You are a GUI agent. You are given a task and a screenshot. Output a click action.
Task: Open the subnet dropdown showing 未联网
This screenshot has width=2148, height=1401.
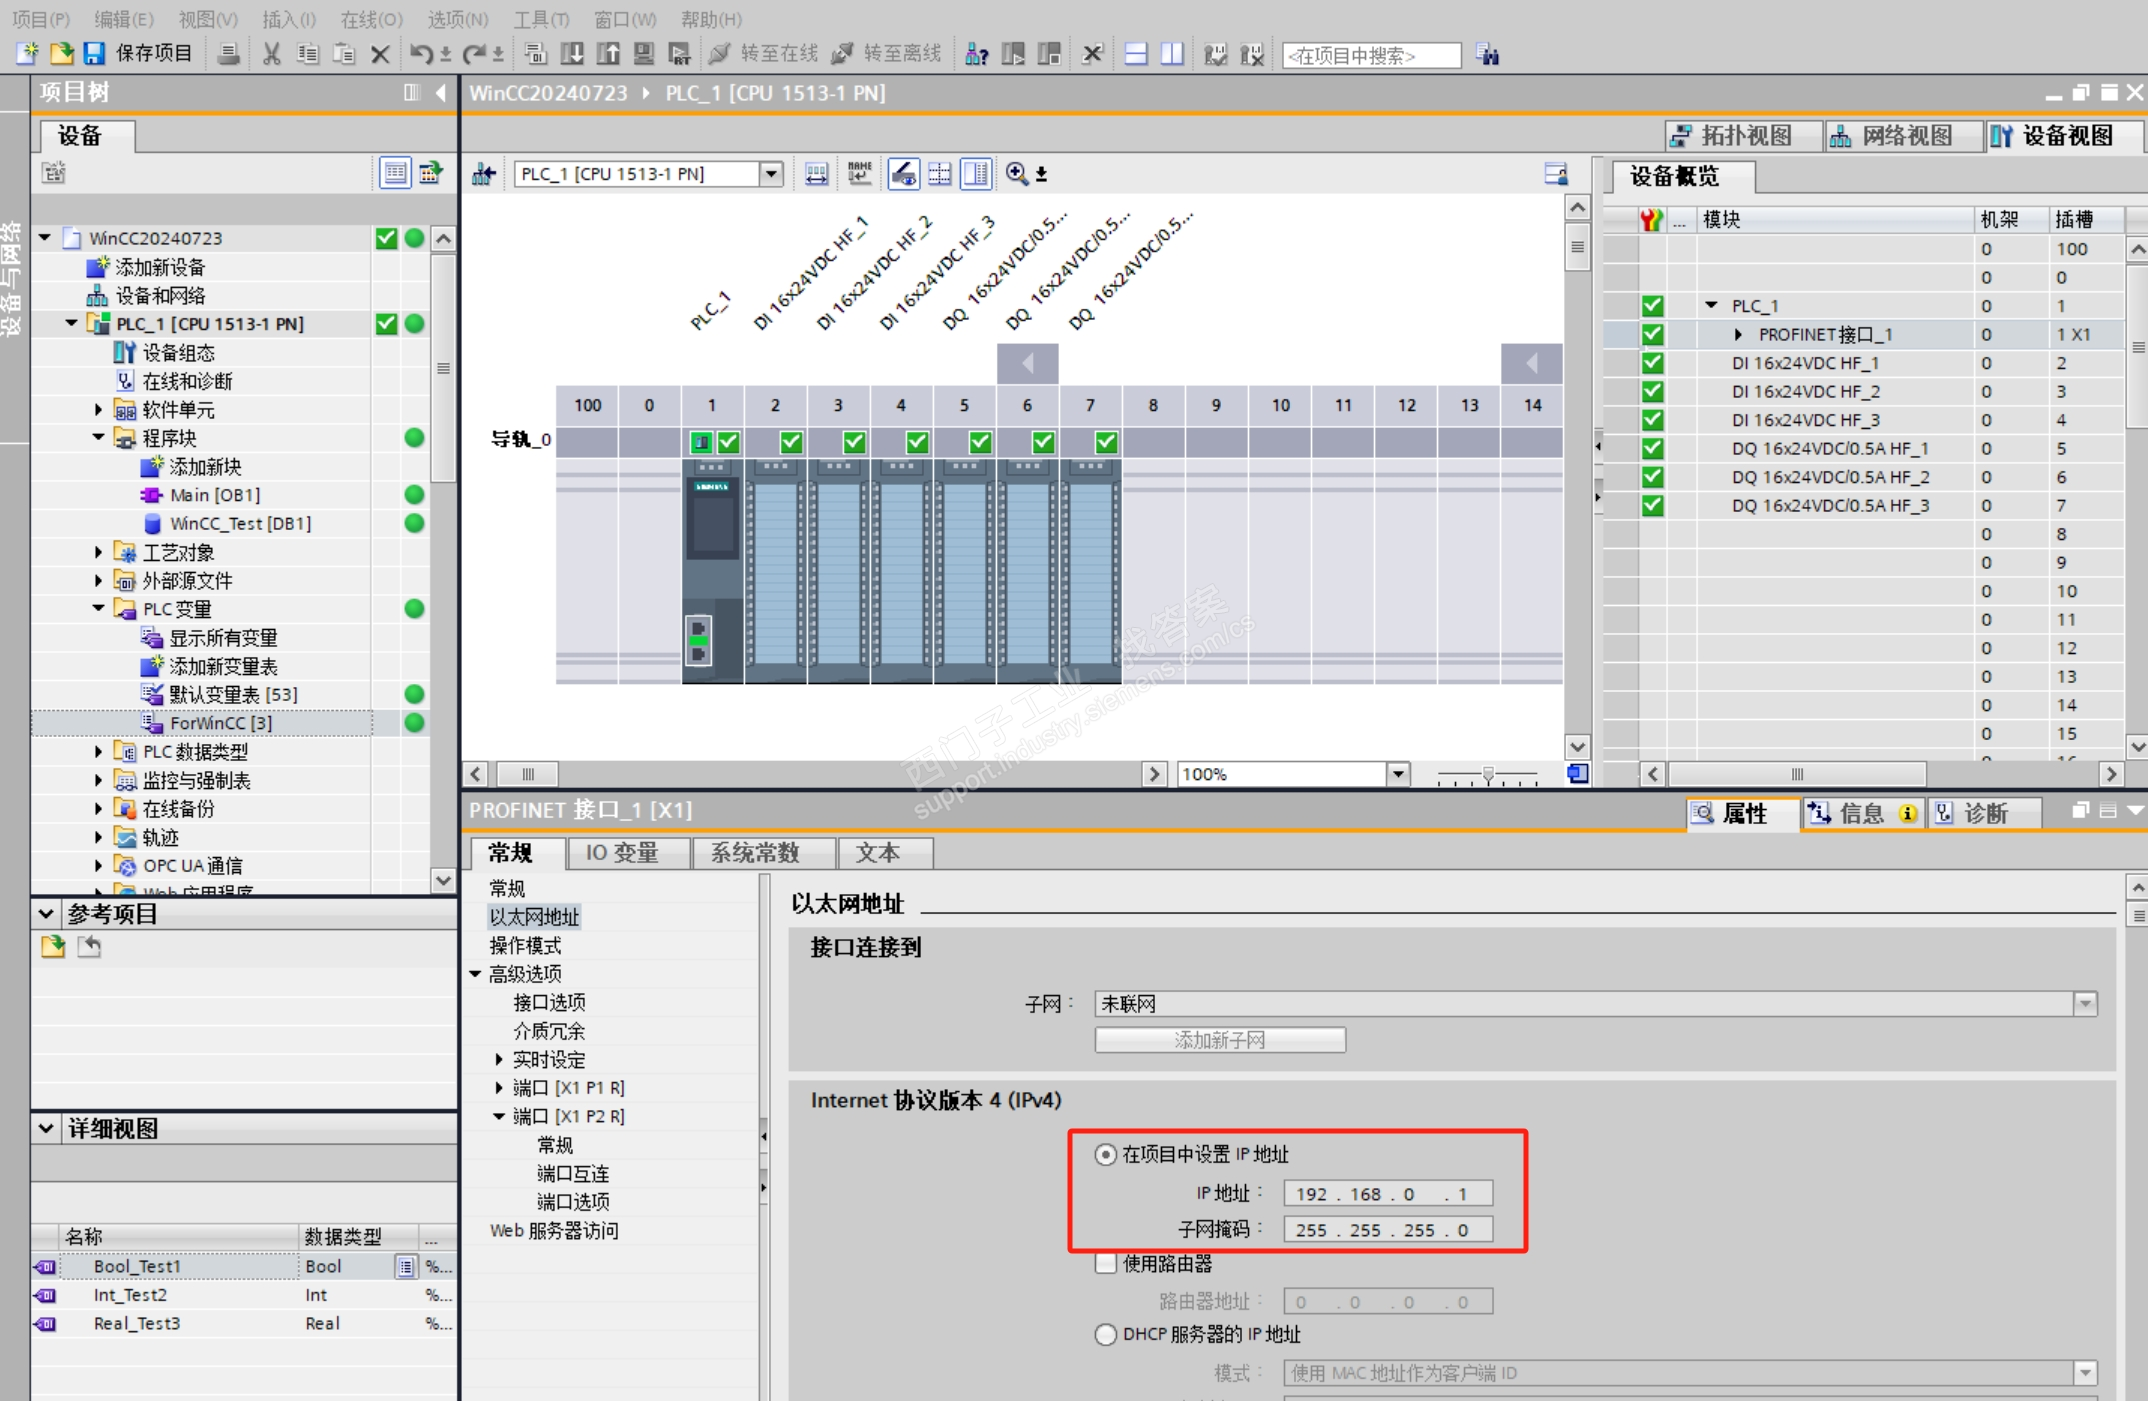(x=2085, y=1004)
